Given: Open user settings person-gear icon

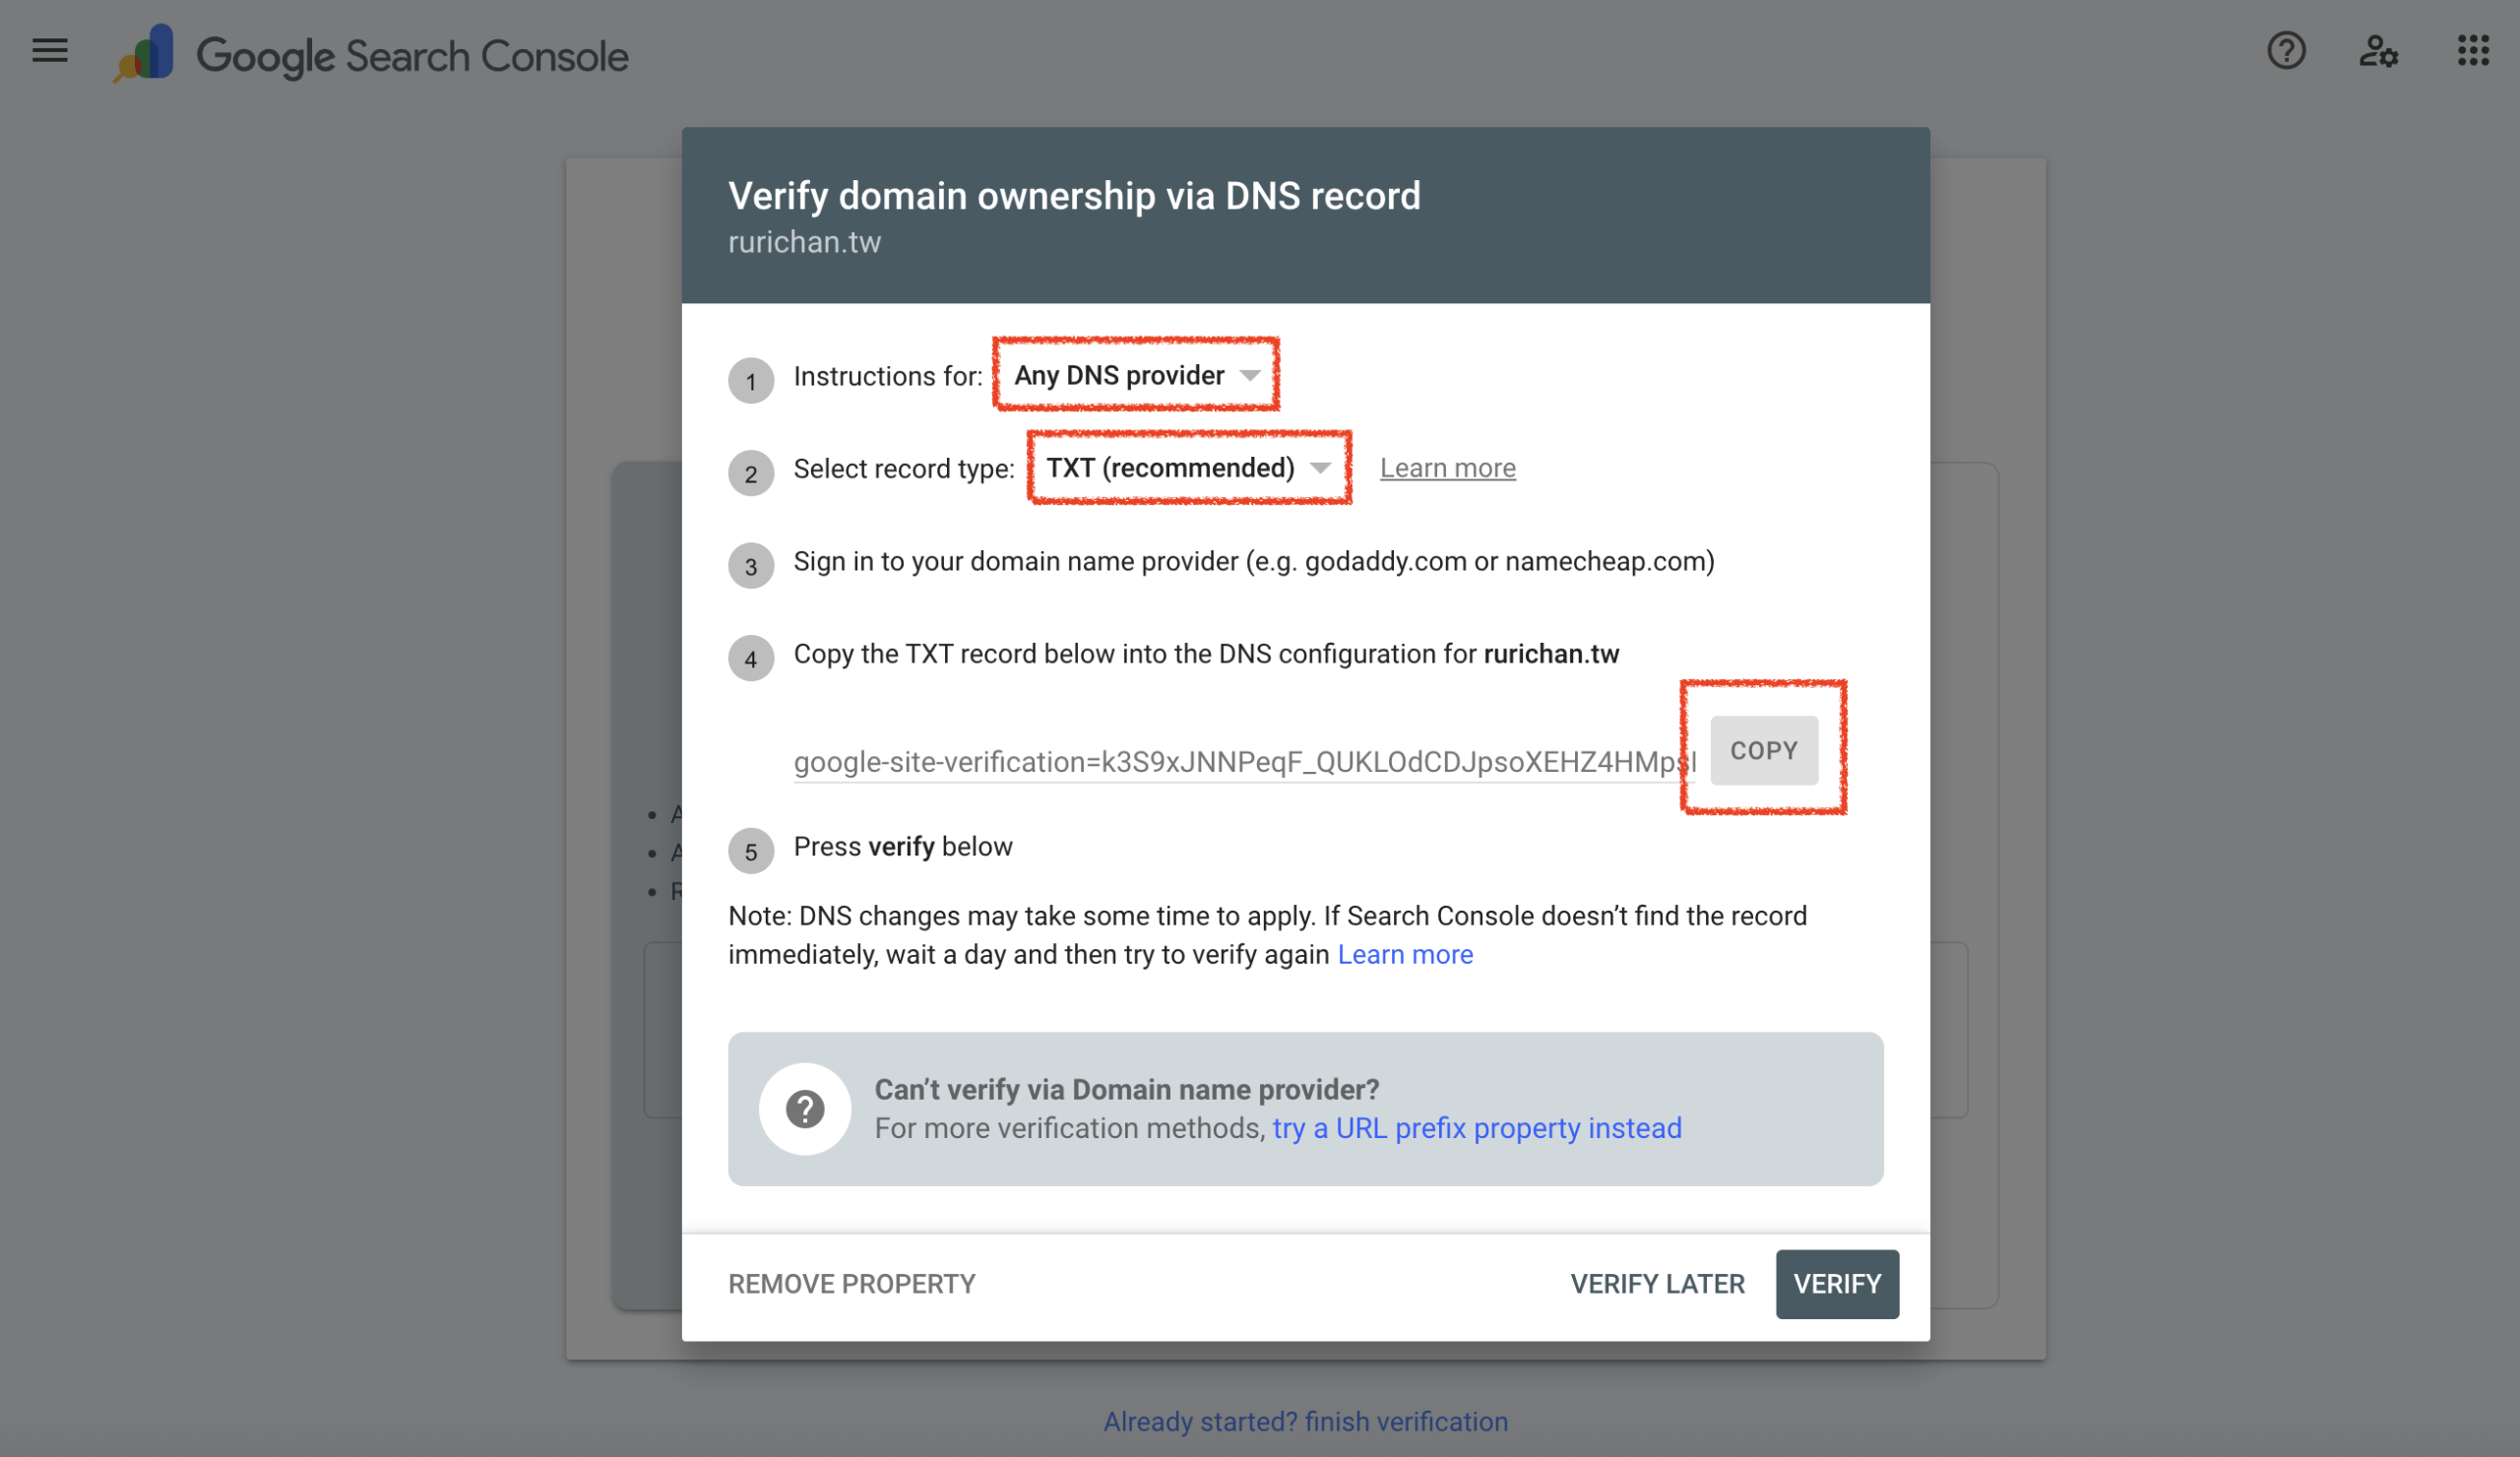Looking at the screenshot, I should tap(2378, 50).
